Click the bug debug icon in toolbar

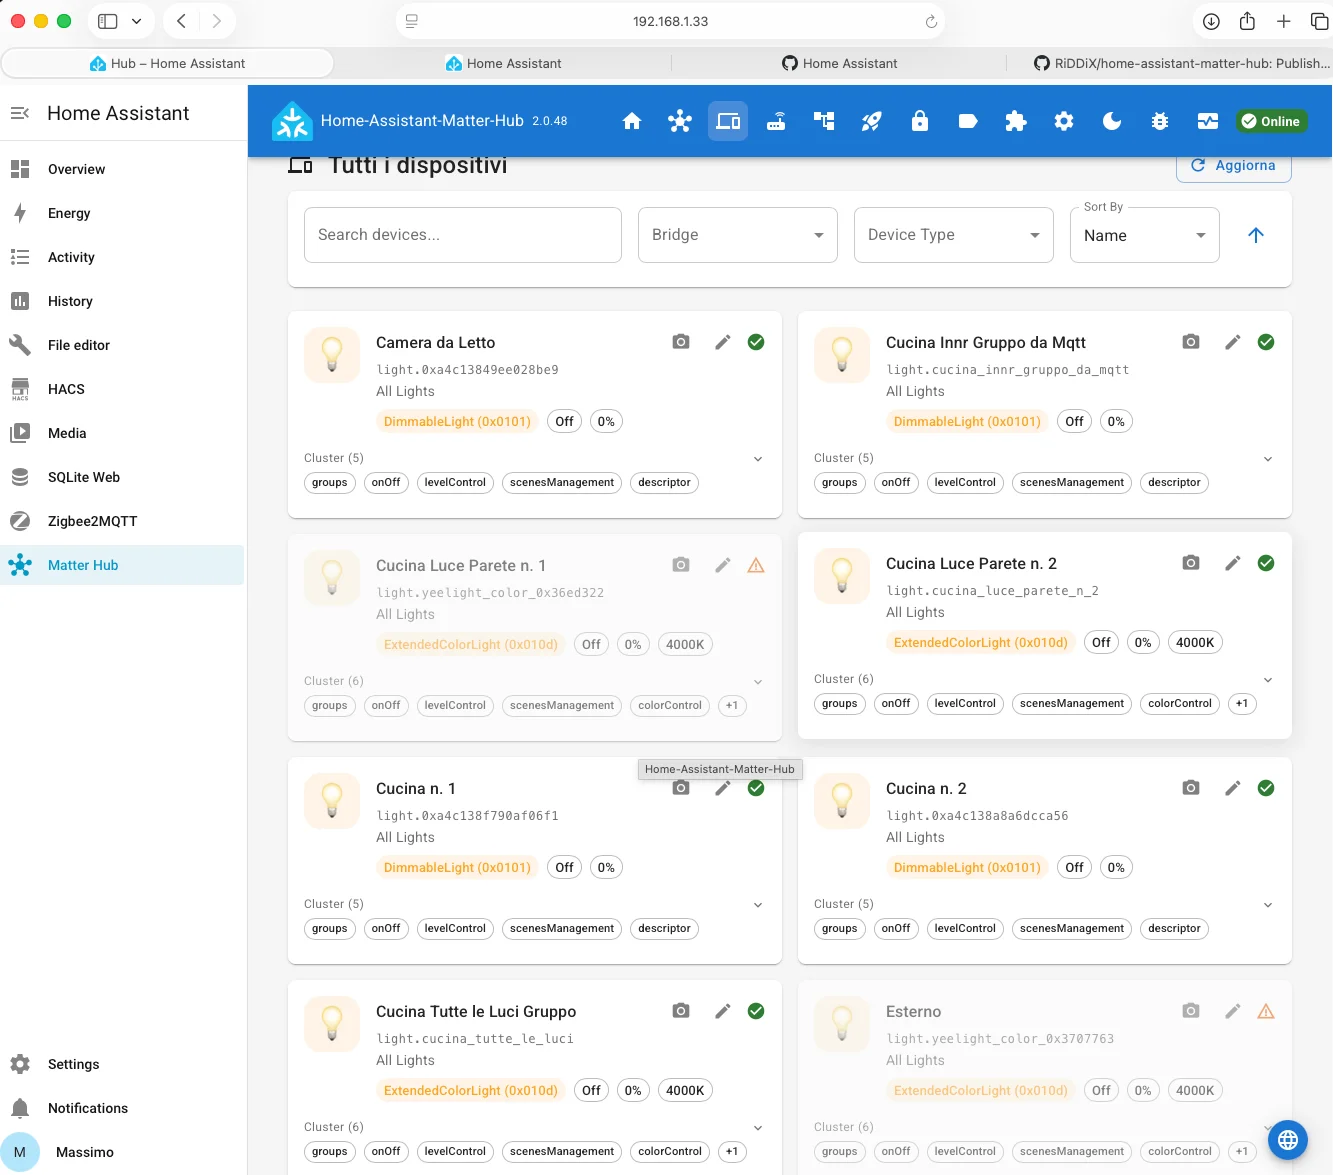[1160, 121]
